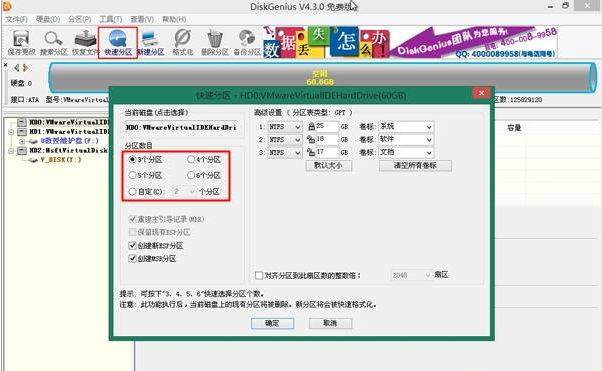Launch the Recover Files (恢复文件) tool
The image size is (602, 371).
pos(85,43)
